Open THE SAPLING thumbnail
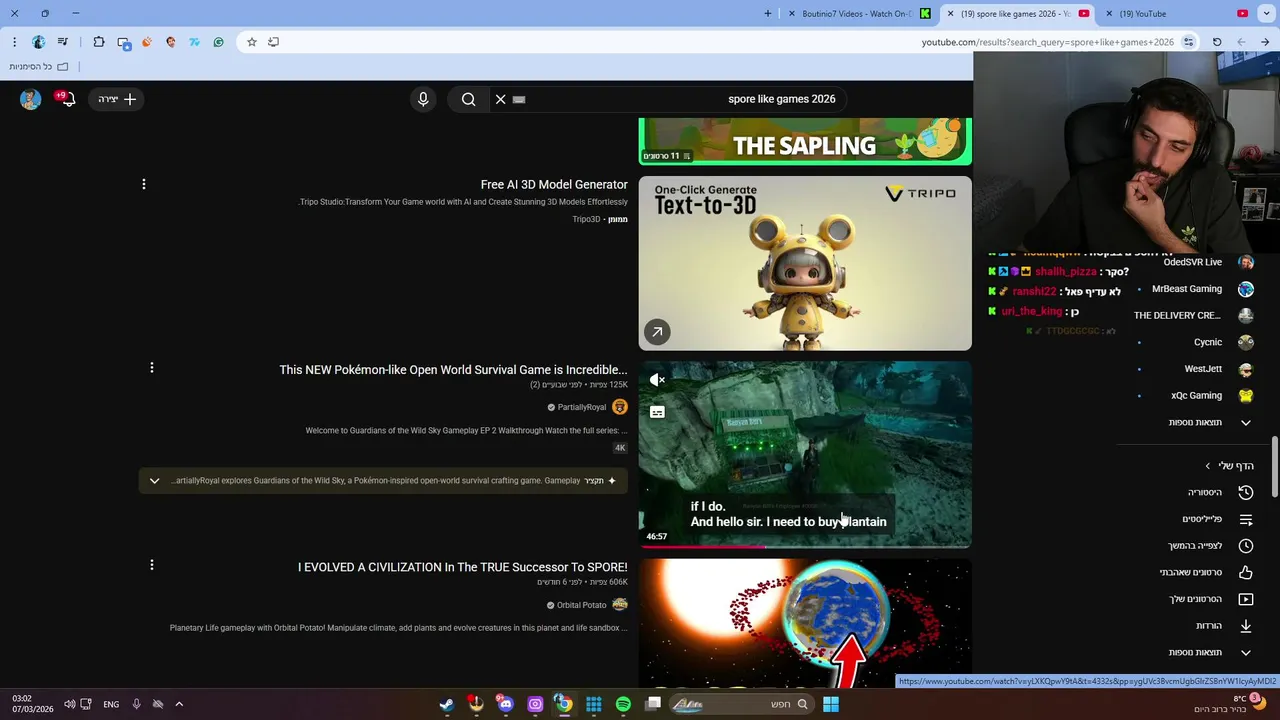The width and height of the screenshot is (1280, 720). pyautogui.click(x=805, y=141)
